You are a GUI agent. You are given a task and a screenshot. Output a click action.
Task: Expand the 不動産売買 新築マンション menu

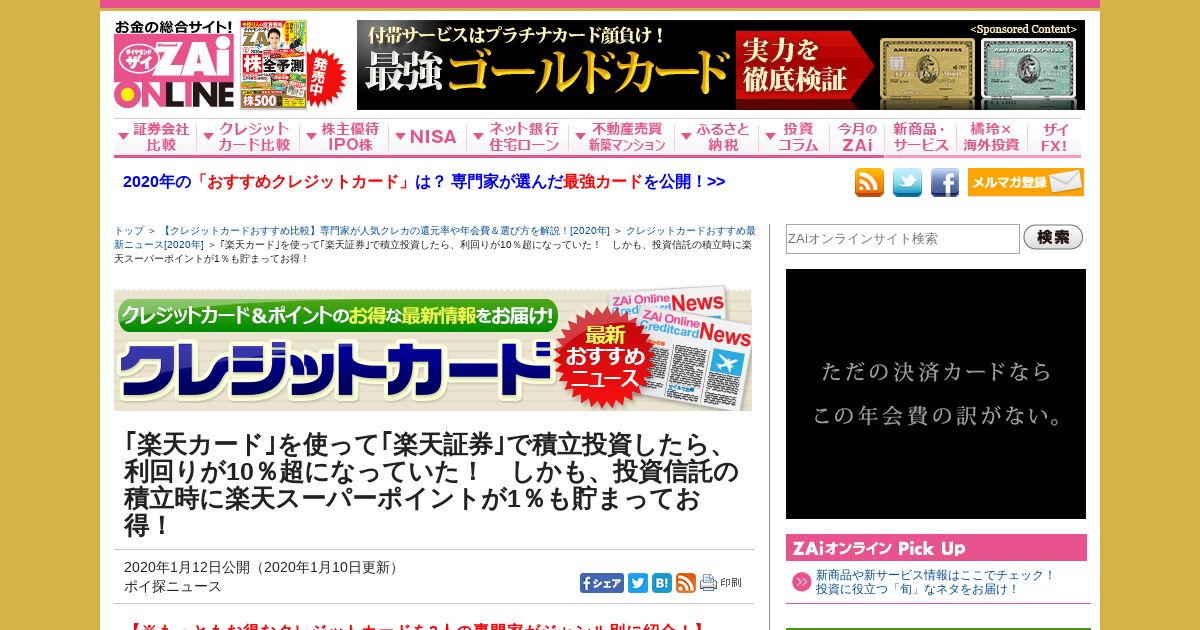[620, 137]
